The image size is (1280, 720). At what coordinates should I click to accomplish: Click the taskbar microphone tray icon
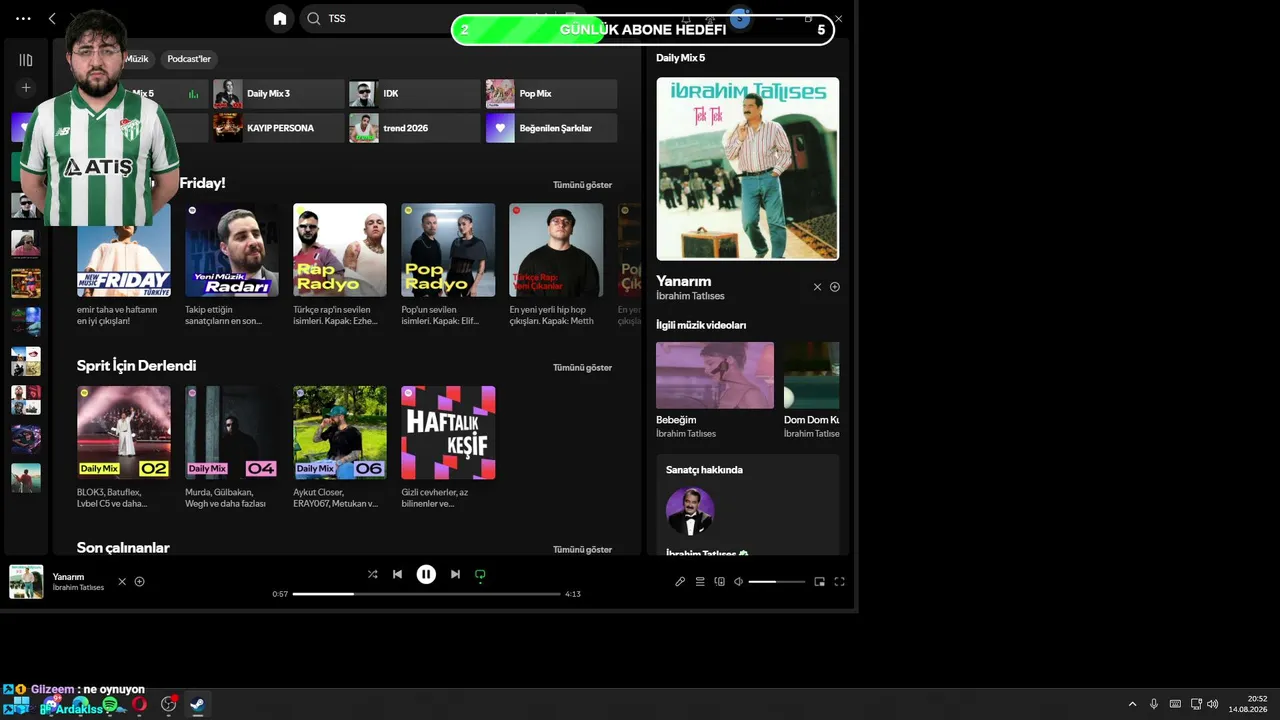pos(1154,704)
